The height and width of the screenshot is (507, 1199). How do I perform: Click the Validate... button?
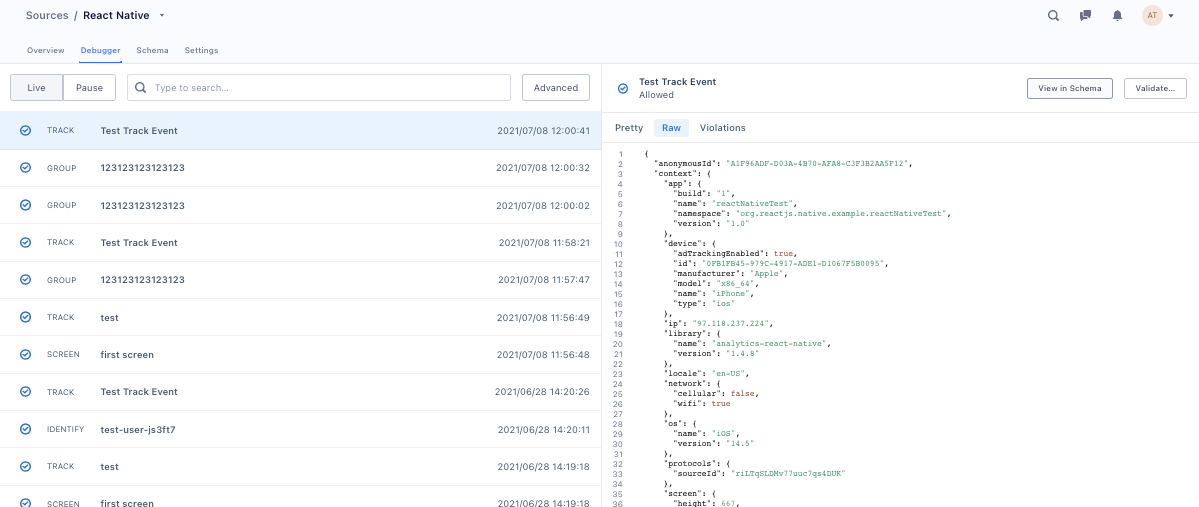[1155, 88]
